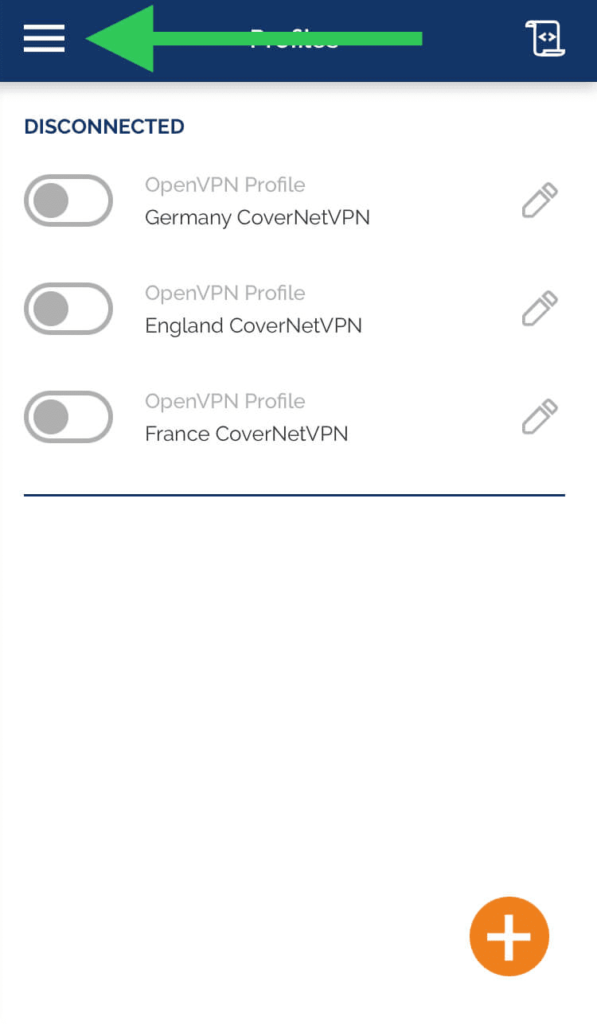Edit the France CoverNetVPN profile with pencil

(540, 417)
